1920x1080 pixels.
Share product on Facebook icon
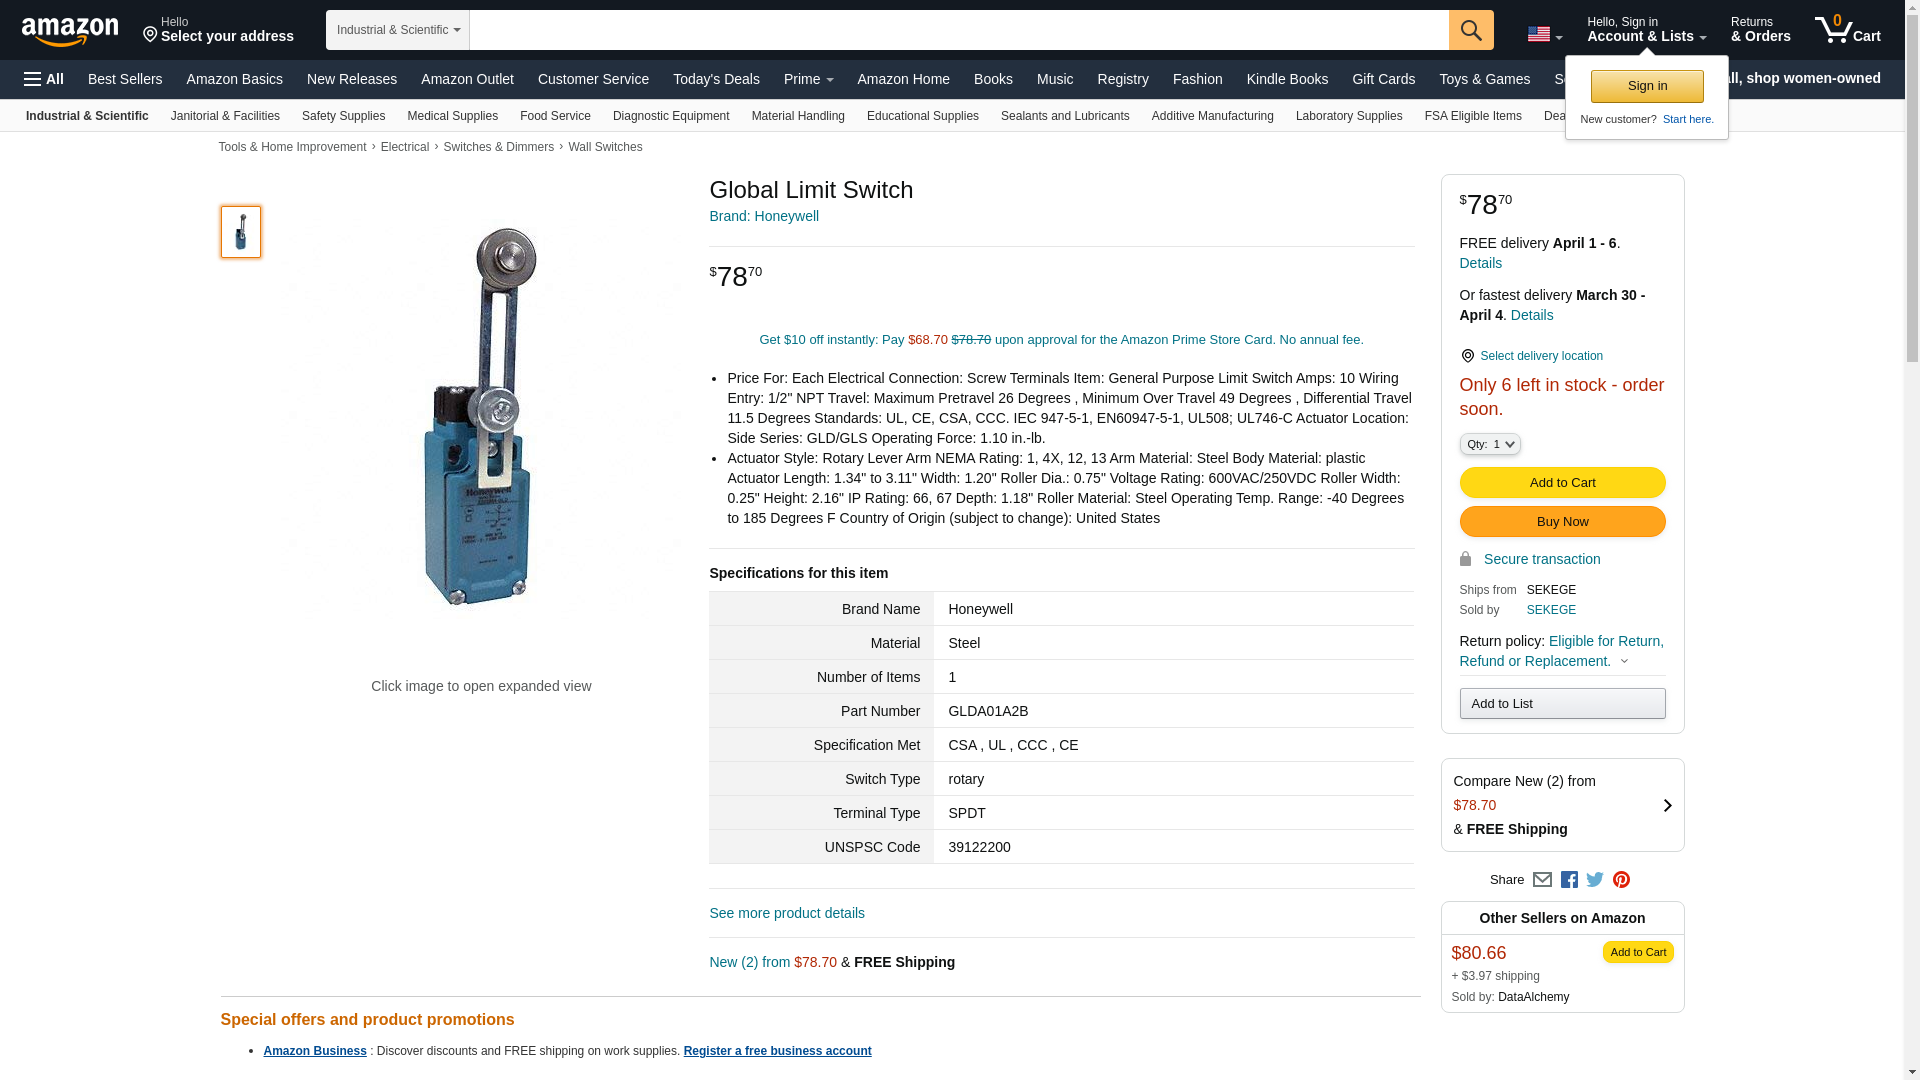[x=1569, y=880]
